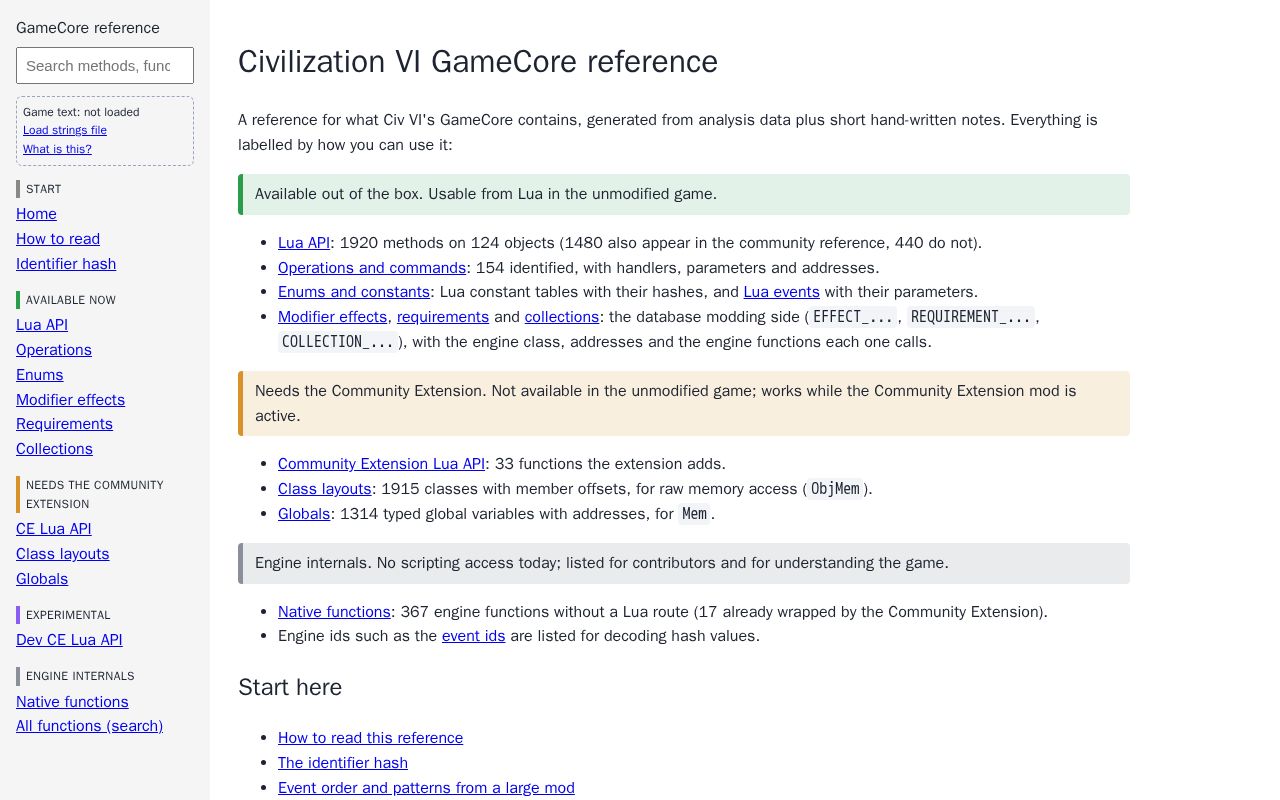Follow Operations and commands link
Viewport: 1280px width, 800px height.
pos(372,268)
